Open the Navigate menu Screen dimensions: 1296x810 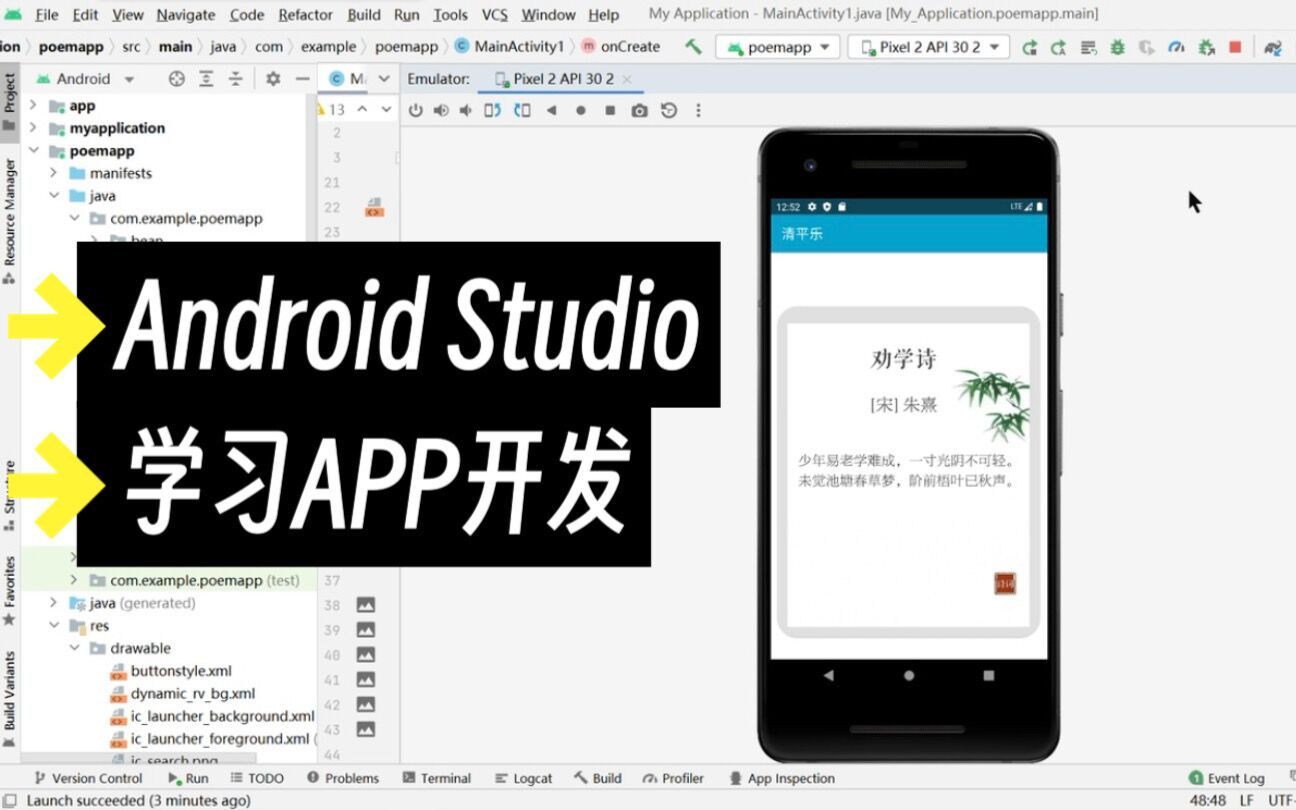point(186,15)
